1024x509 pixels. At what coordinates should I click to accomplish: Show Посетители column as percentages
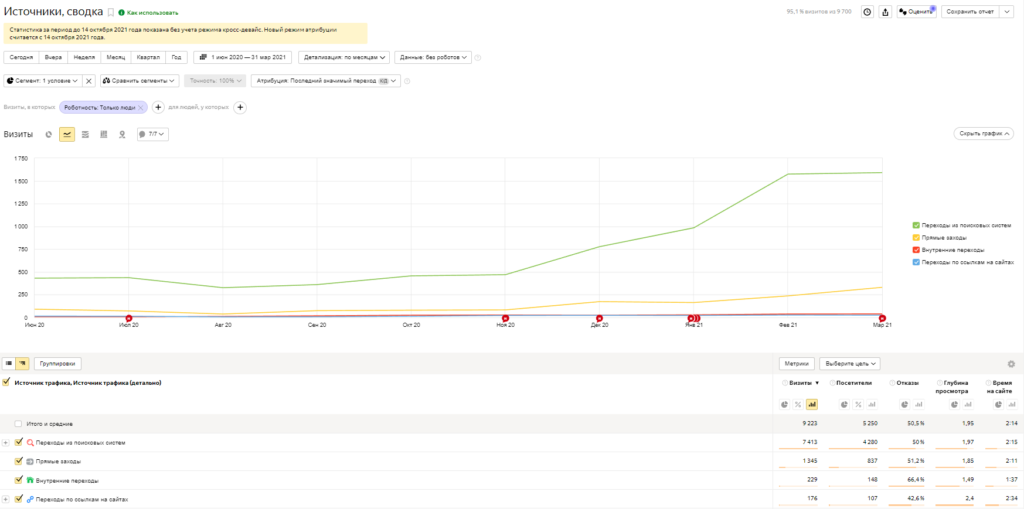857,404
